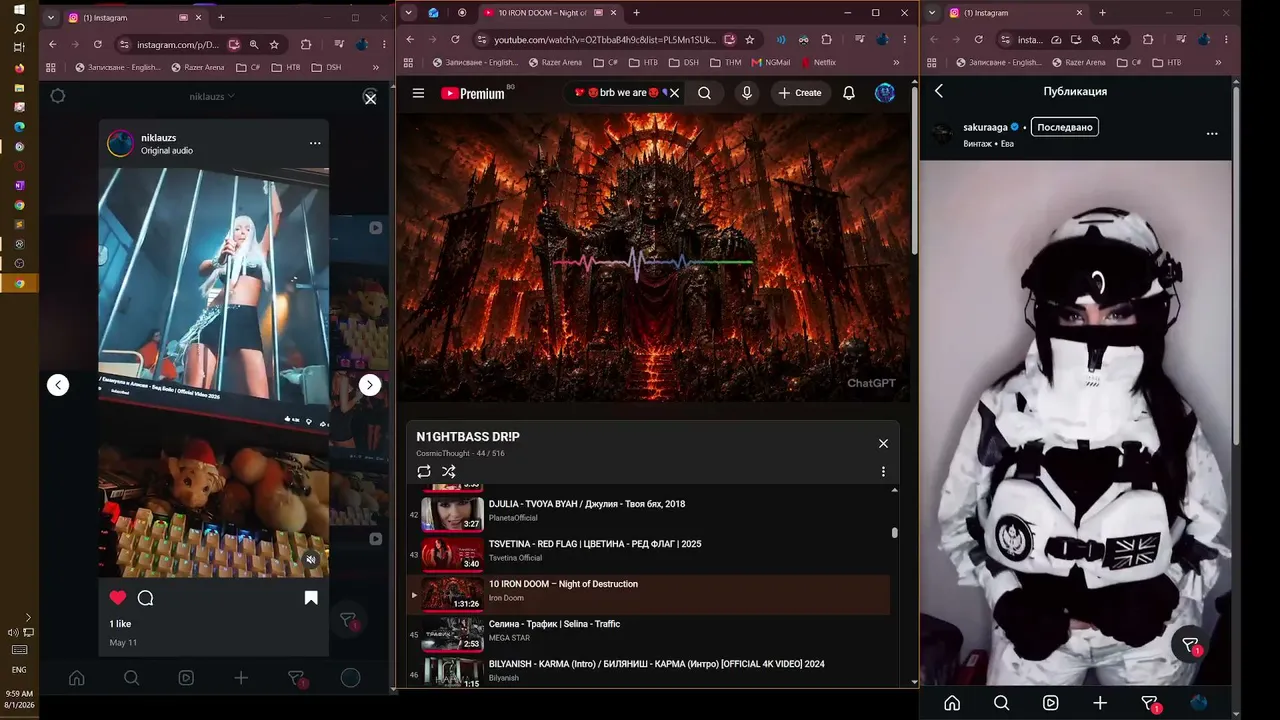Open the DSH bookmark folder in left Instagram window

point(326,67)
